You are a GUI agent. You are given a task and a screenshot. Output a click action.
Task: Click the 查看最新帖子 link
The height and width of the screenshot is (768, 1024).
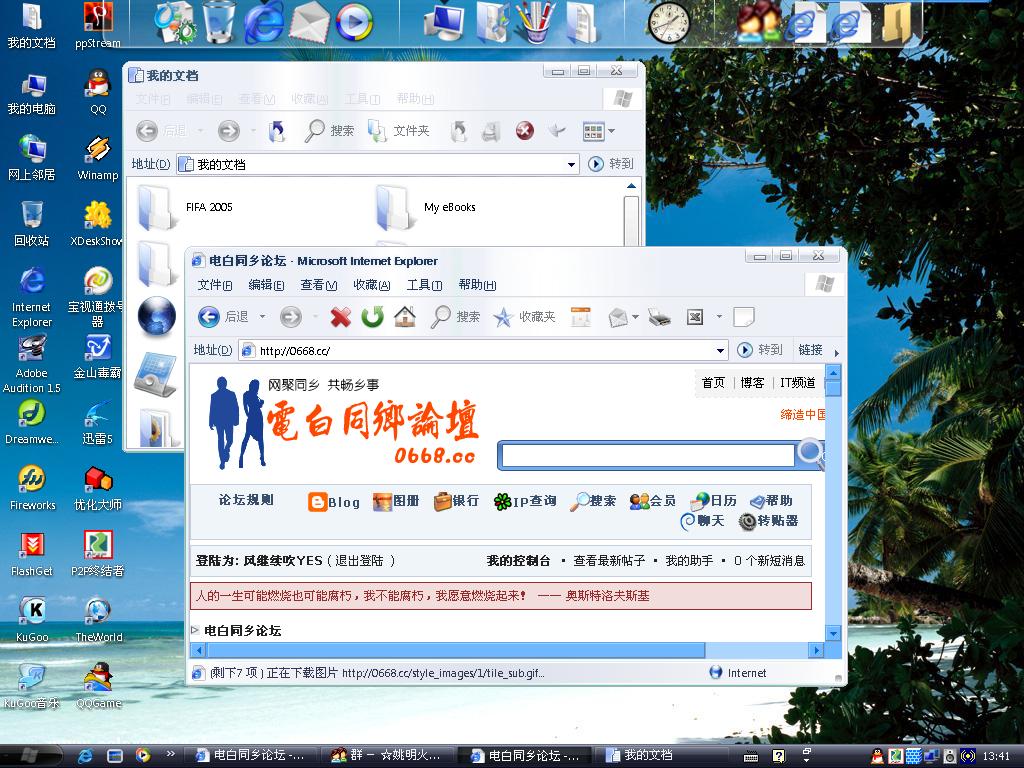click(609, 561)
